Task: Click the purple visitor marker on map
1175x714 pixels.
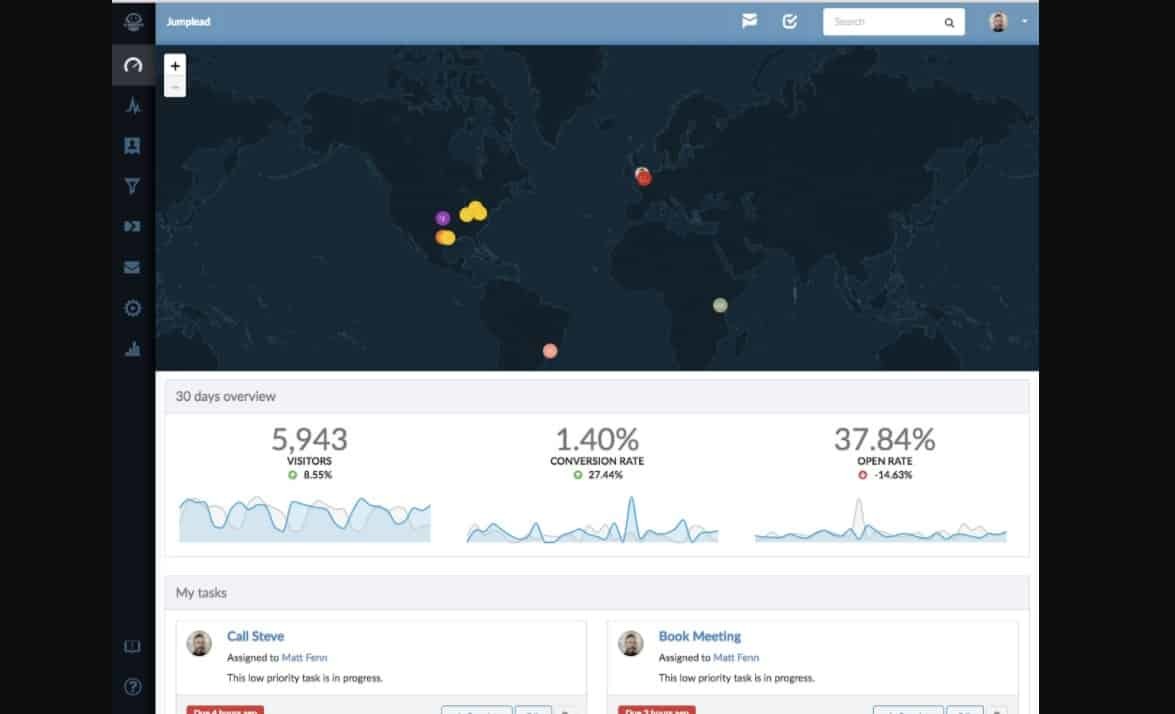Action: click(x=442, y=218)
